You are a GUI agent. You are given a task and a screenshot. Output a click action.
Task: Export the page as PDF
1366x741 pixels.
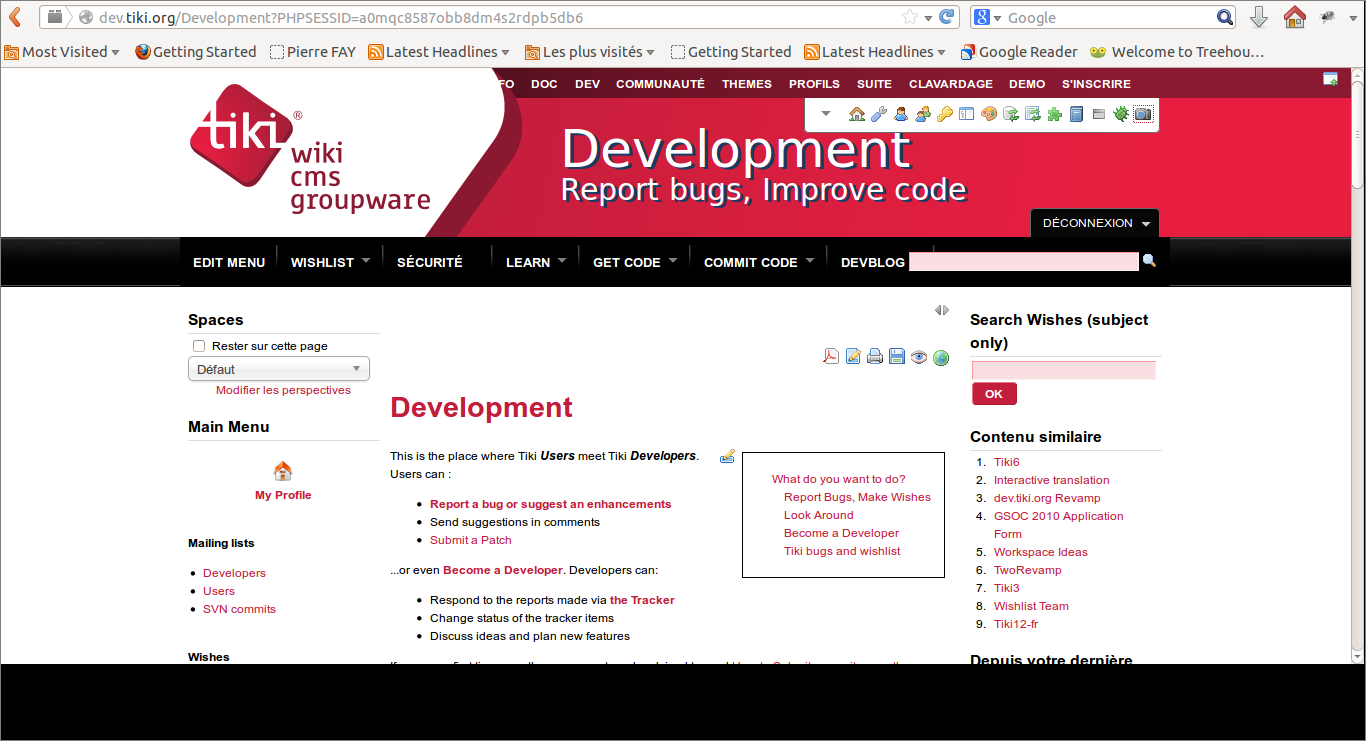point(831,356)
